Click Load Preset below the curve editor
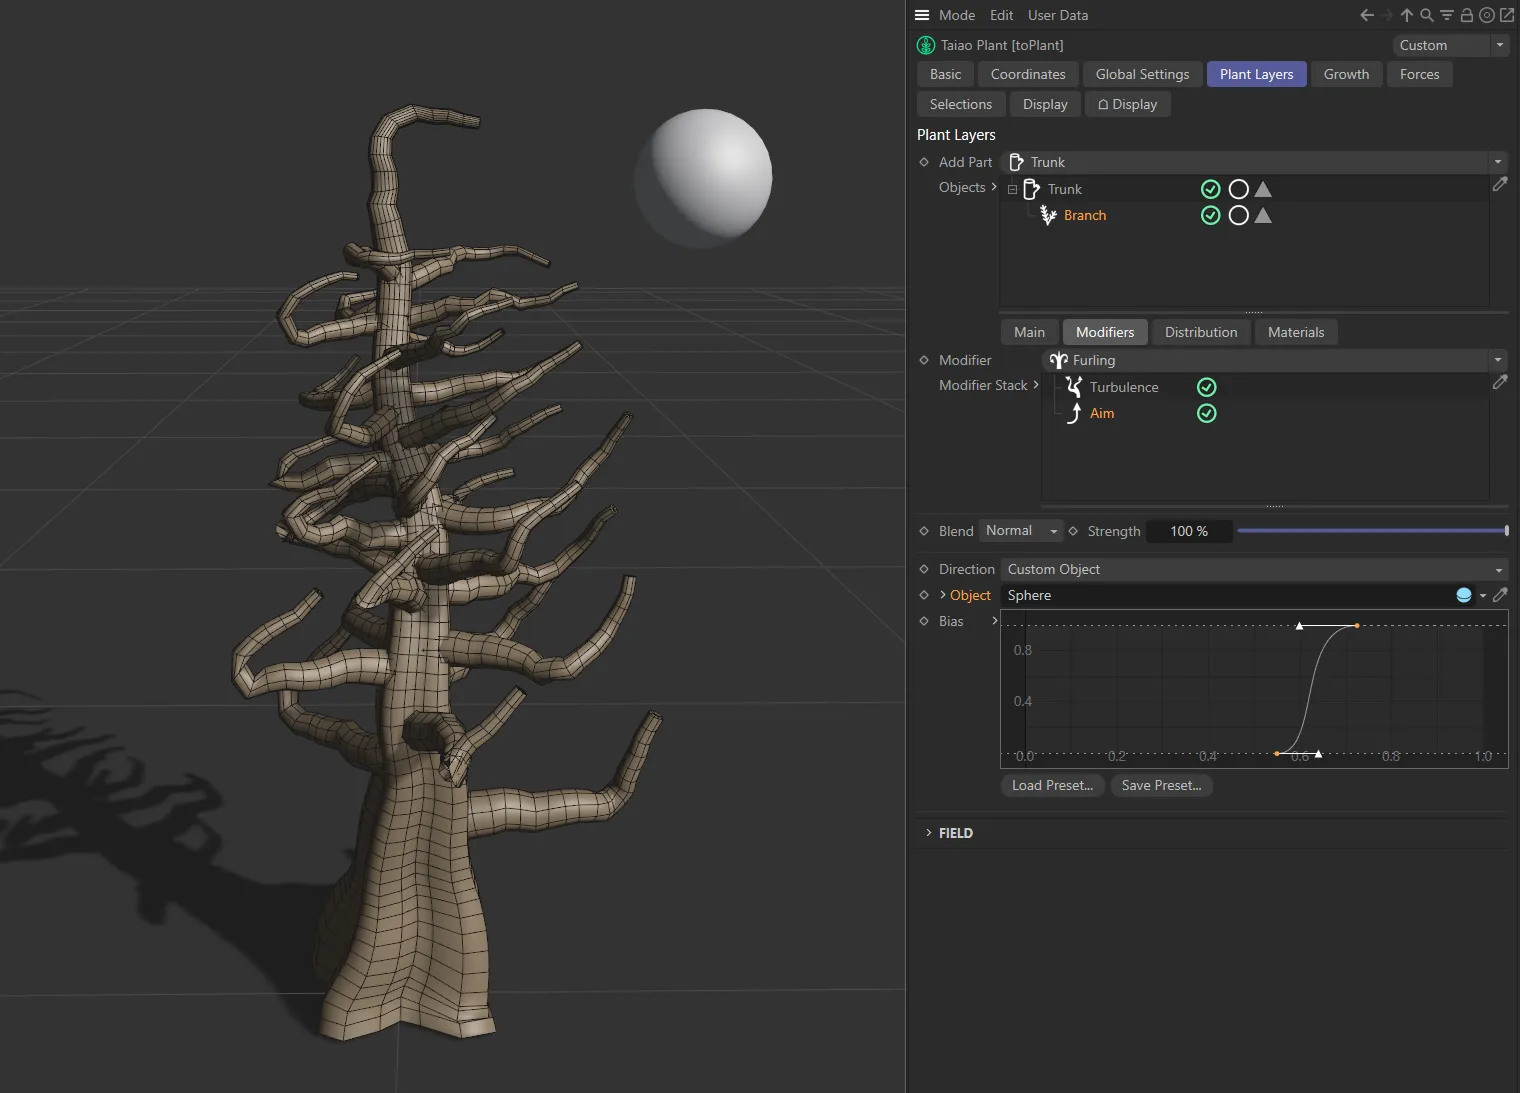The width and height of the screenshot is (1520, 1093). pos(1052,785)
